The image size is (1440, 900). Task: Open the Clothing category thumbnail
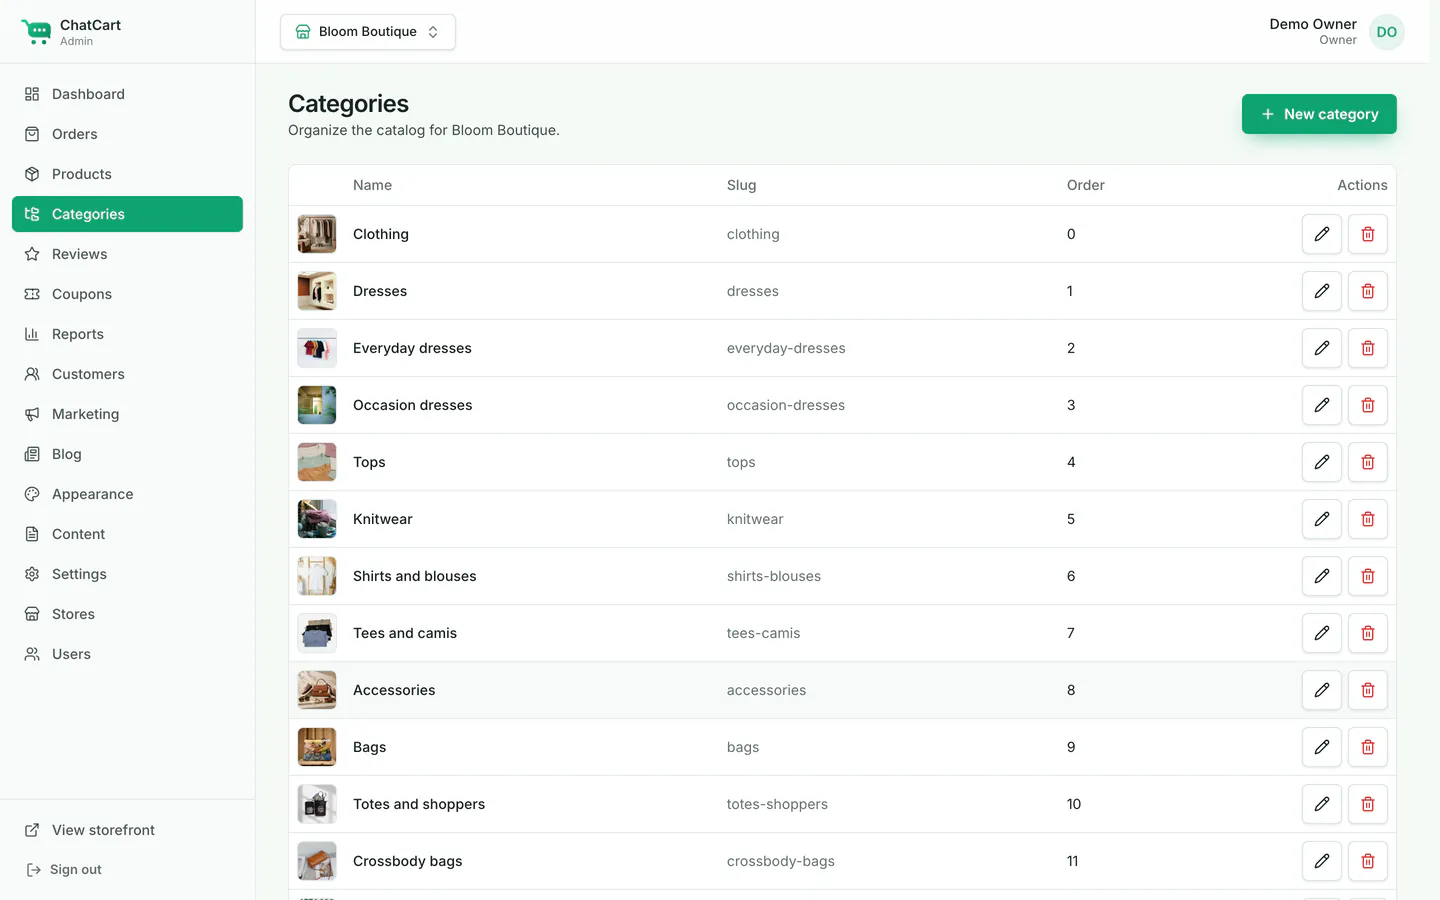pyautogui.click(x=317, y=234)
